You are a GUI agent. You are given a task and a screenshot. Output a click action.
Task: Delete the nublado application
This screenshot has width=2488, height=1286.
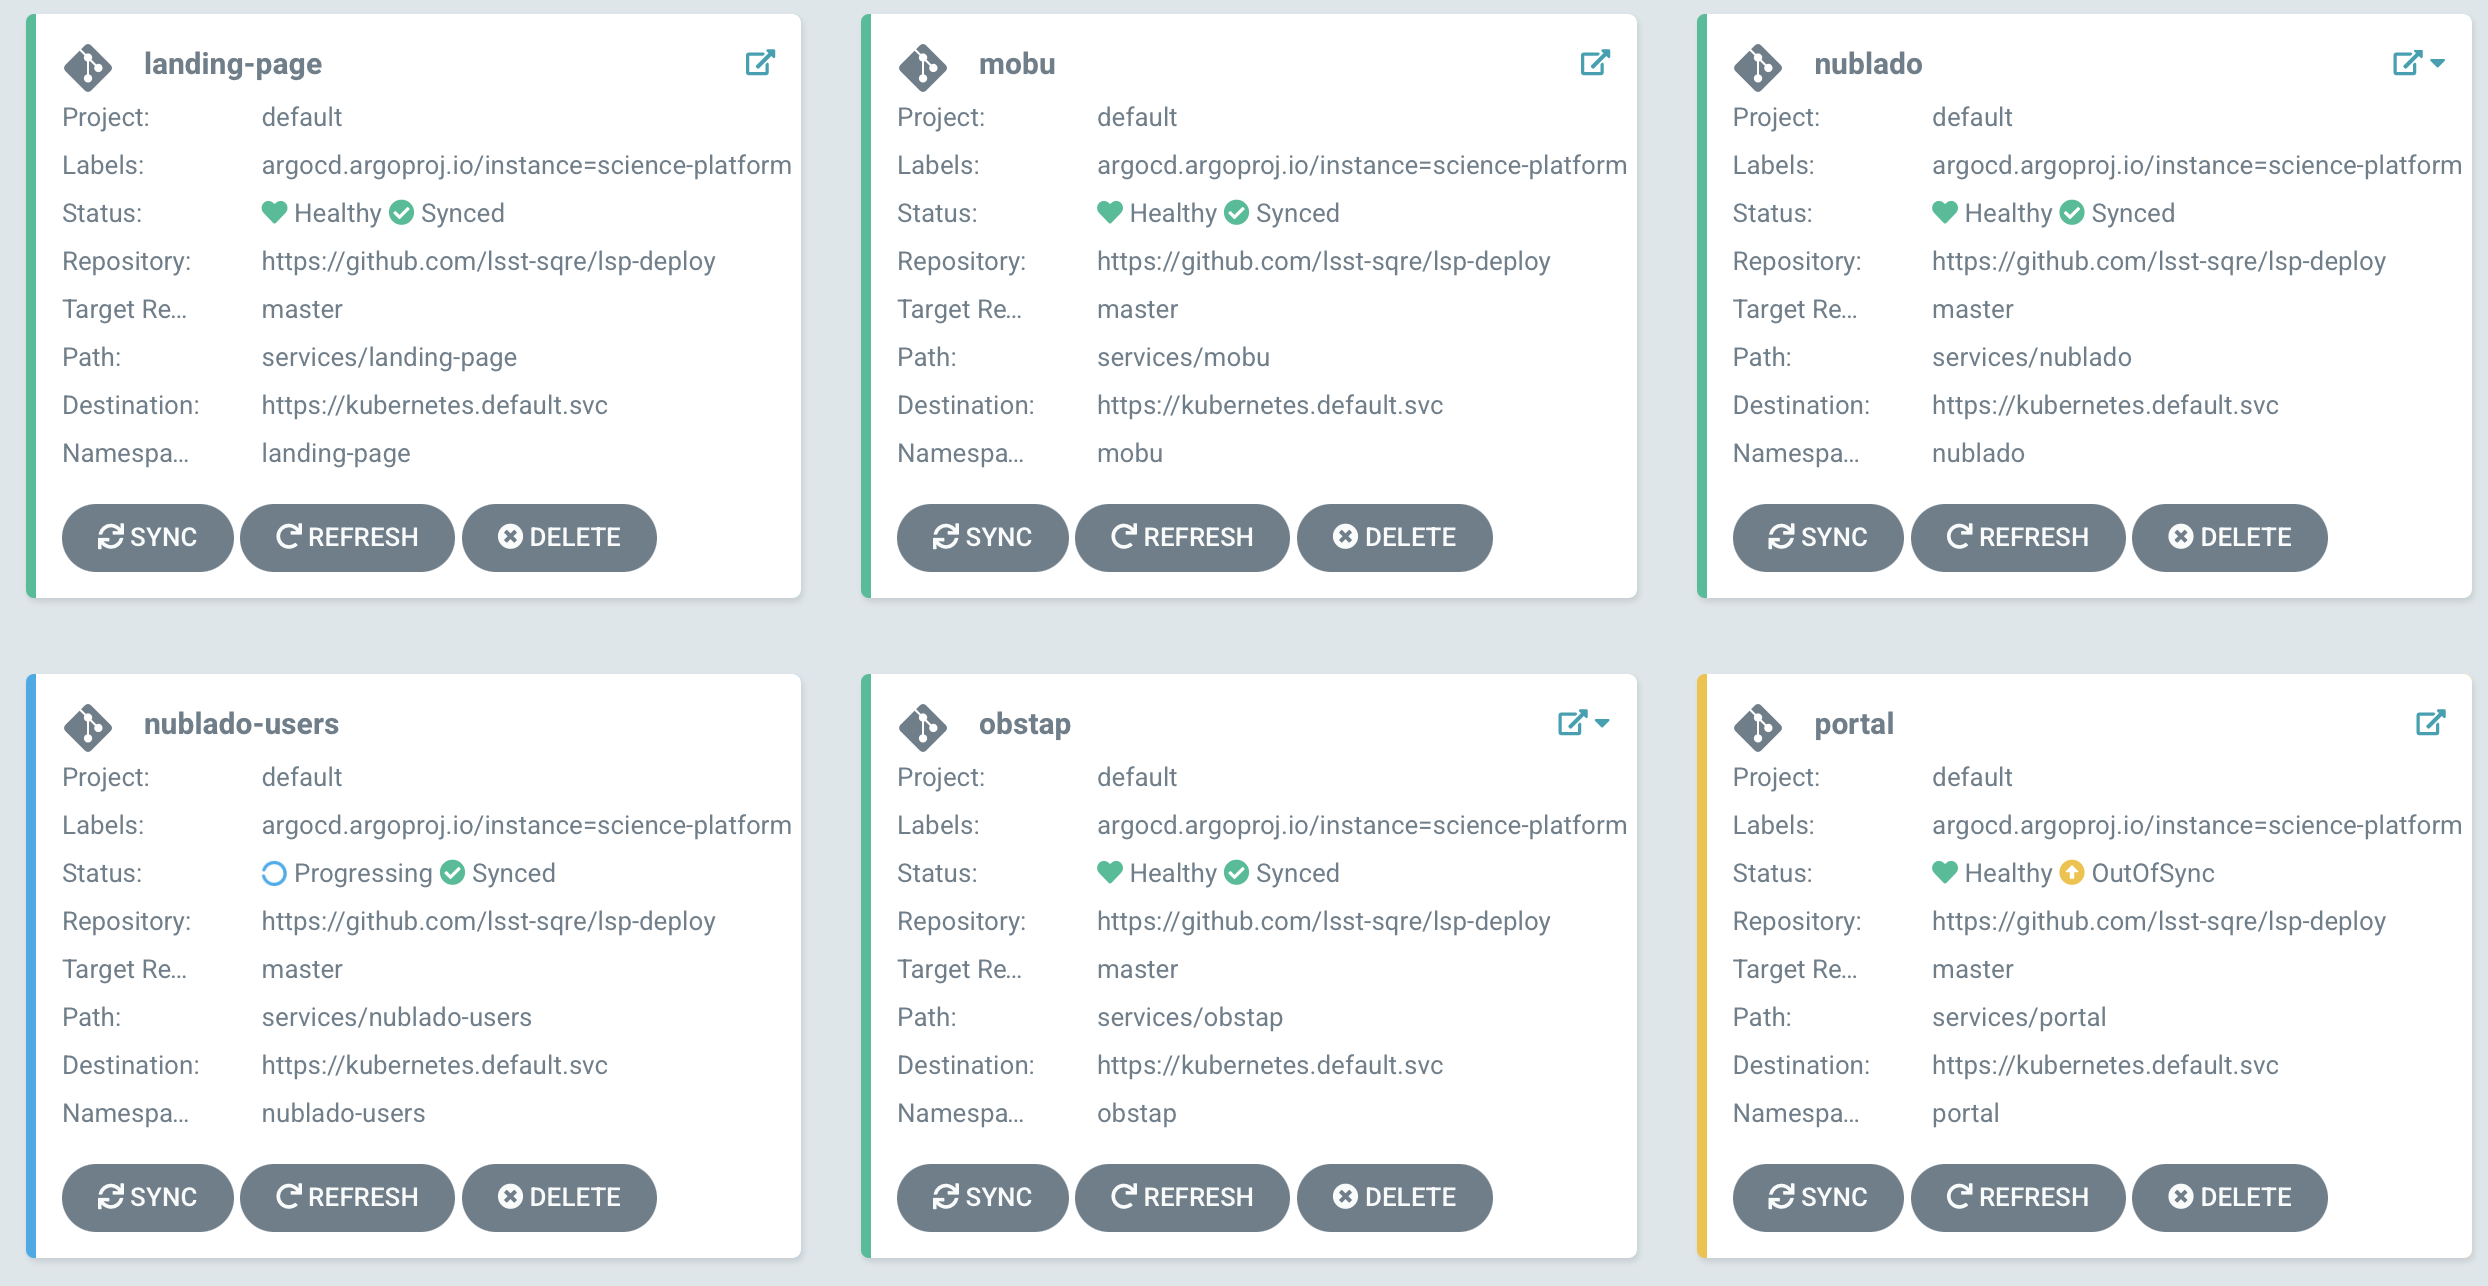coord(2230,537)
